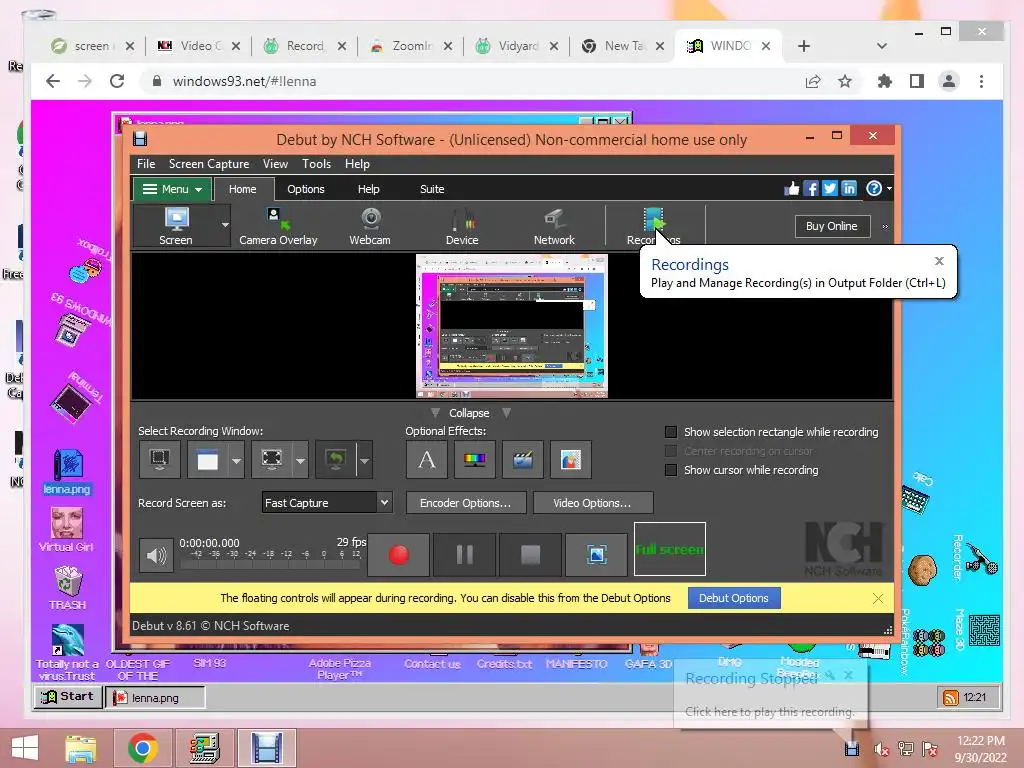1024x768 pixels.
Task: Expand the toolbar overflow chevron
Action: coord(886,227)
